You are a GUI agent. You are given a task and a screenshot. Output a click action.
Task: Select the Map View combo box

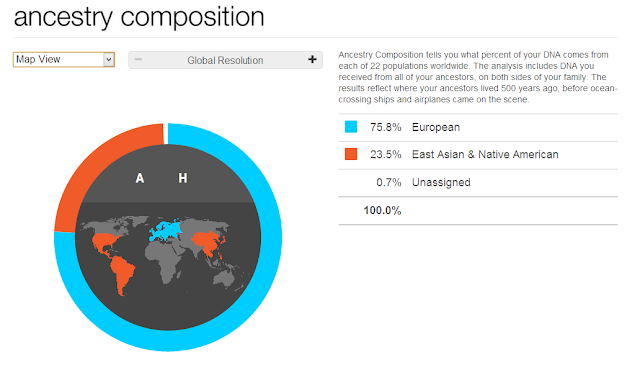tap(64, 60)
